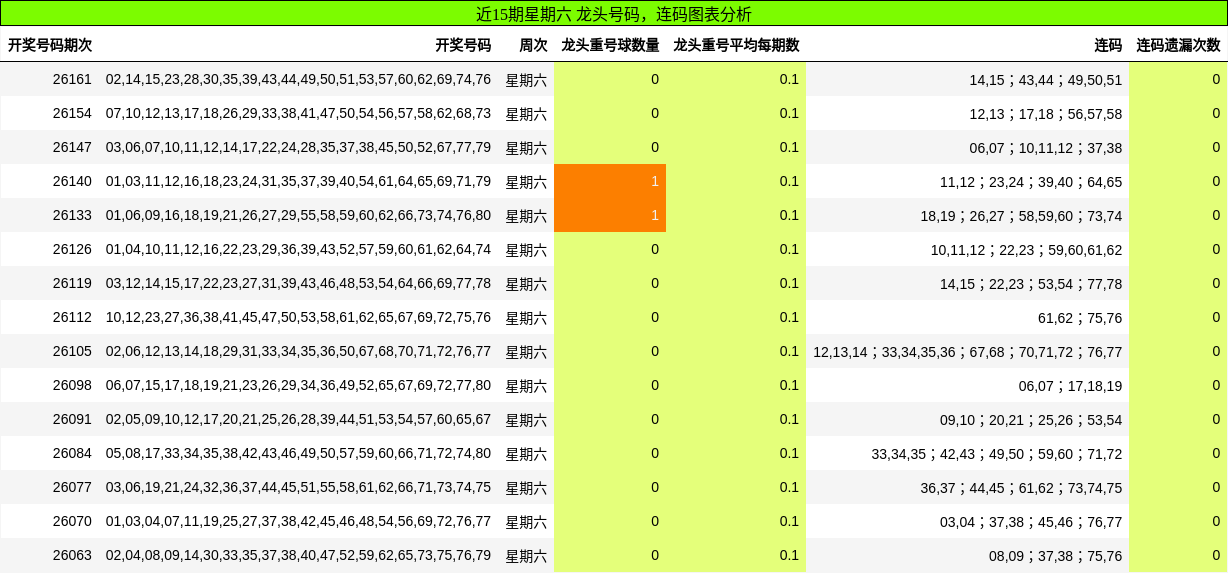Viewport: 1228px width, 573px height.
Task: Click the 周次 column header
Action: pyautogui.click(x=533, y=45)
